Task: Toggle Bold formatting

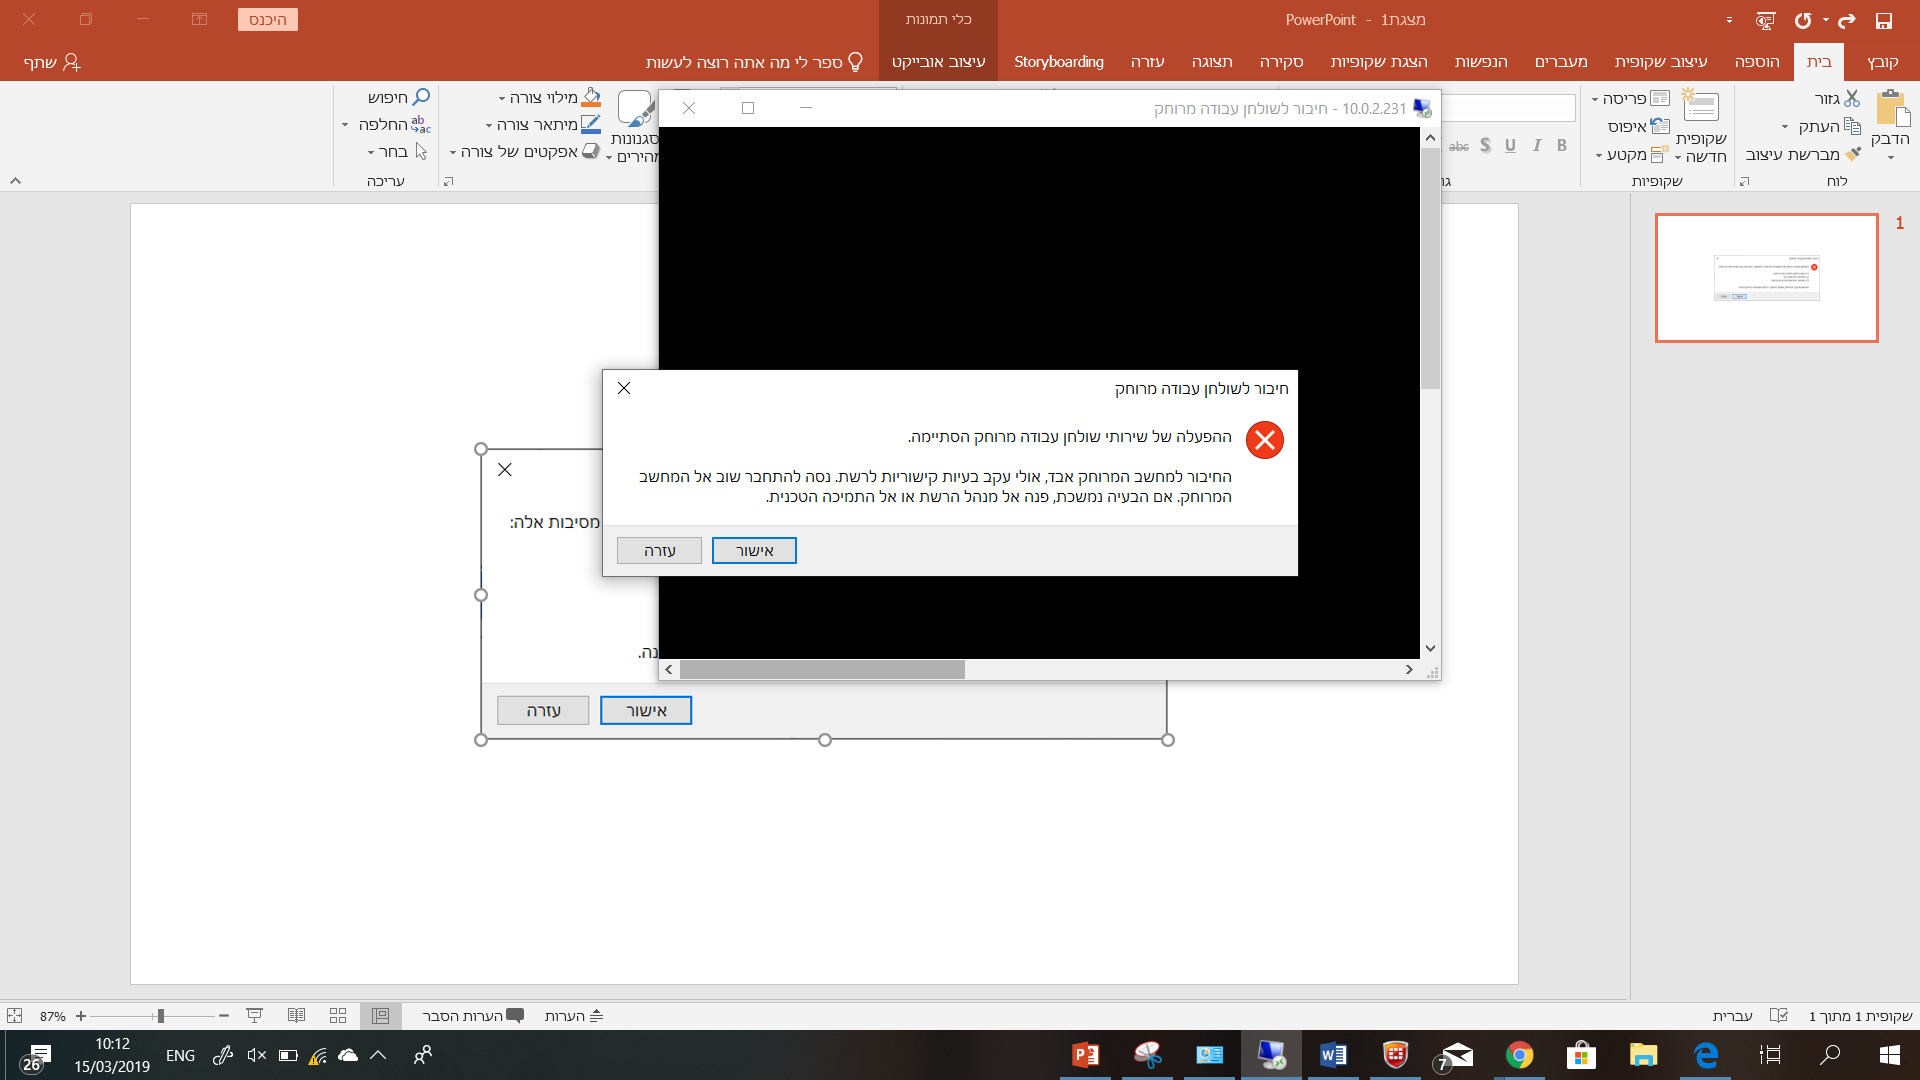Action: [1562, 146]
